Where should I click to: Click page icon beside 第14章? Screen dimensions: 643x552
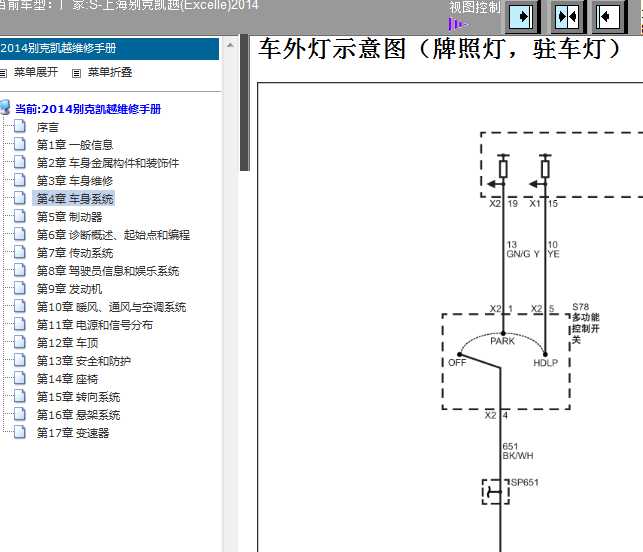[20, 378]
